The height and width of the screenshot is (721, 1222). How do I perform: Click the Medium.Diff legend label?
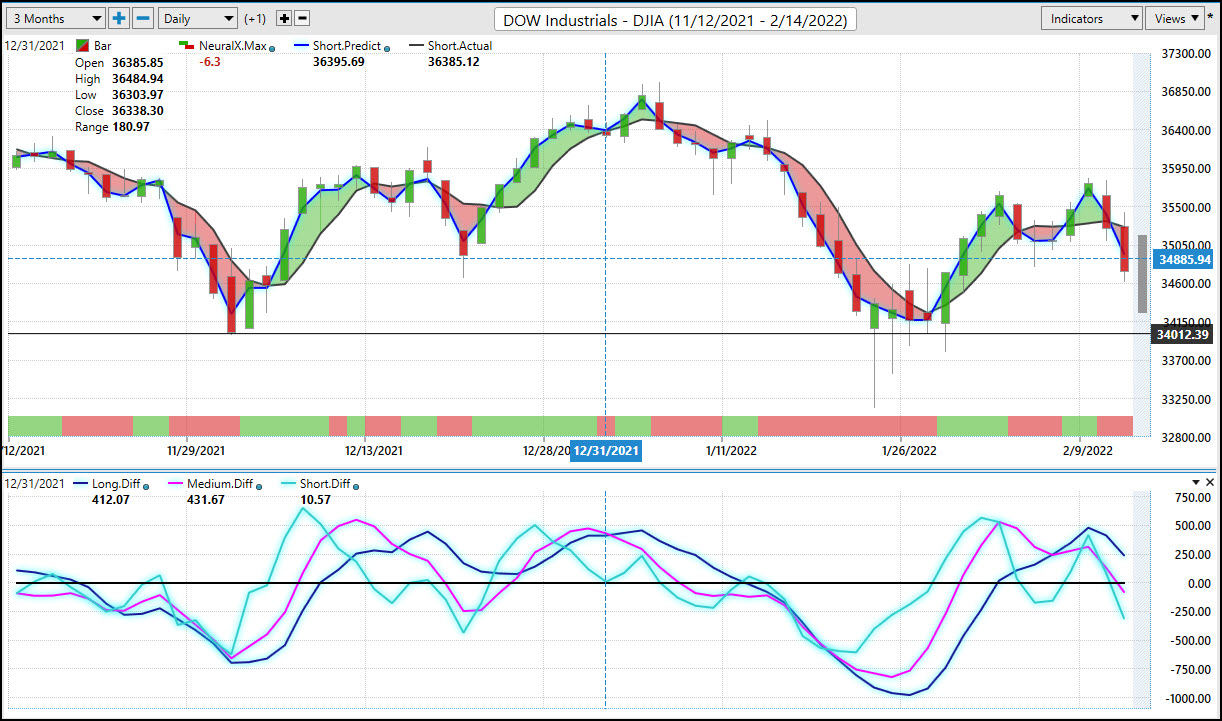click(220, 484)
